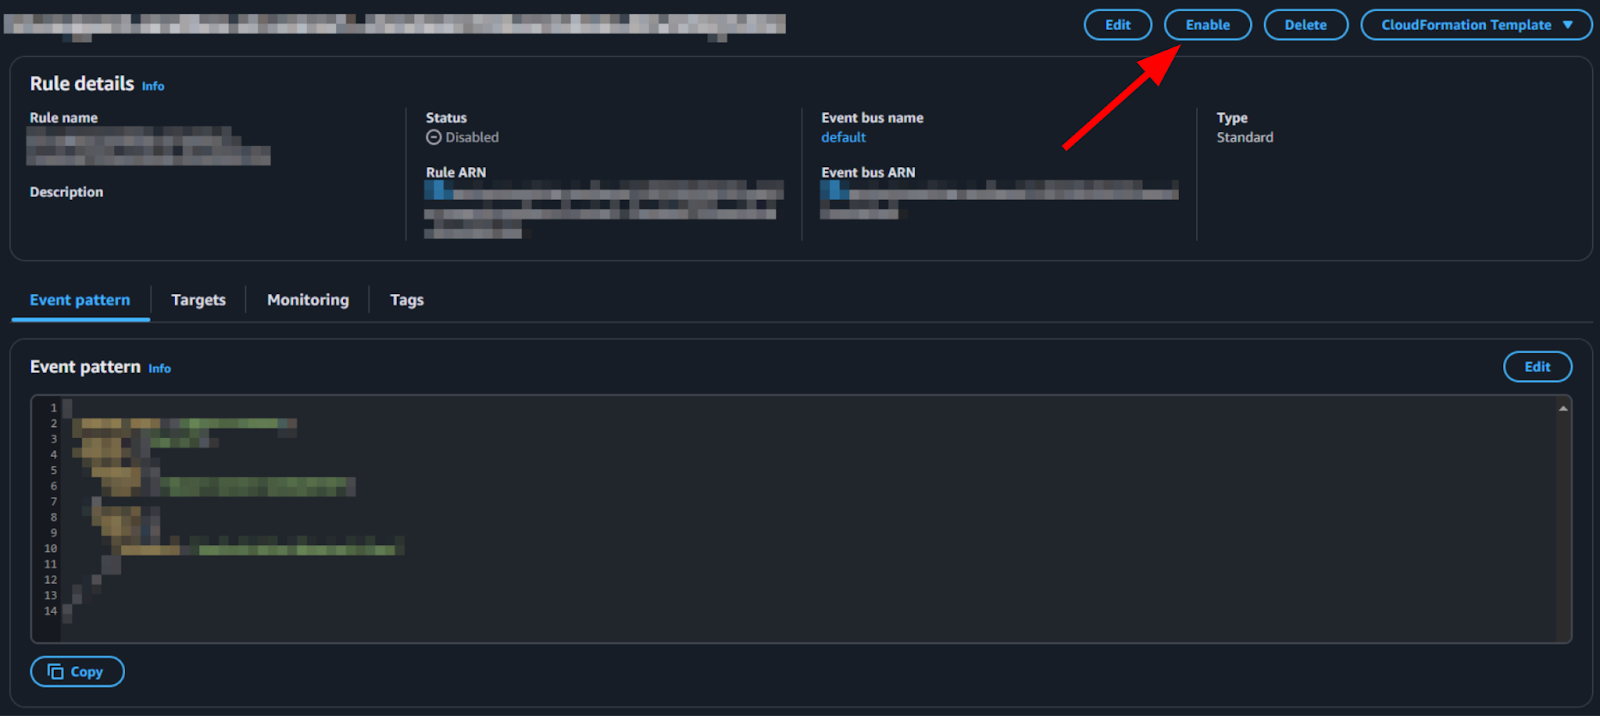Image resolution: width=1600 pixels, height=716 pixels.
Task: Click the code editor scroll-up arrow
Action: tap(1563, 408)
